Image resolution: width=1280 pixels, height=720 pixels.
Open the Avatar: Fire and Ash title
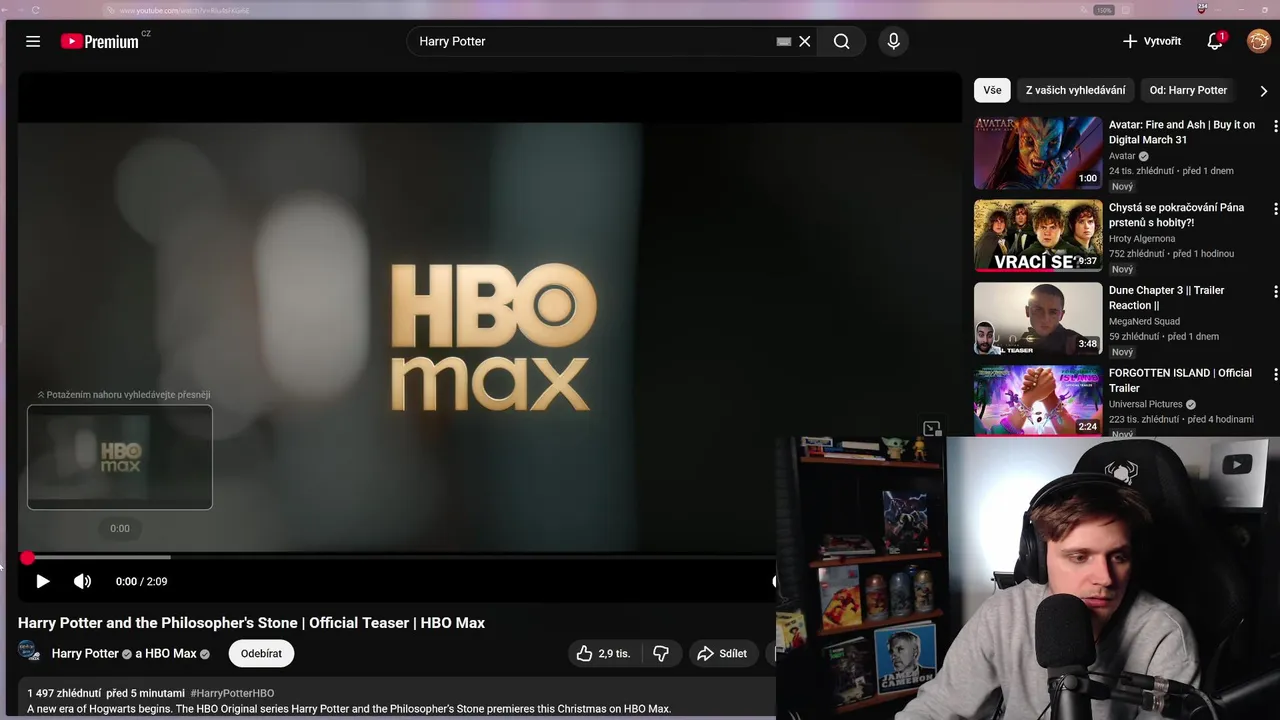[1182, 132]
